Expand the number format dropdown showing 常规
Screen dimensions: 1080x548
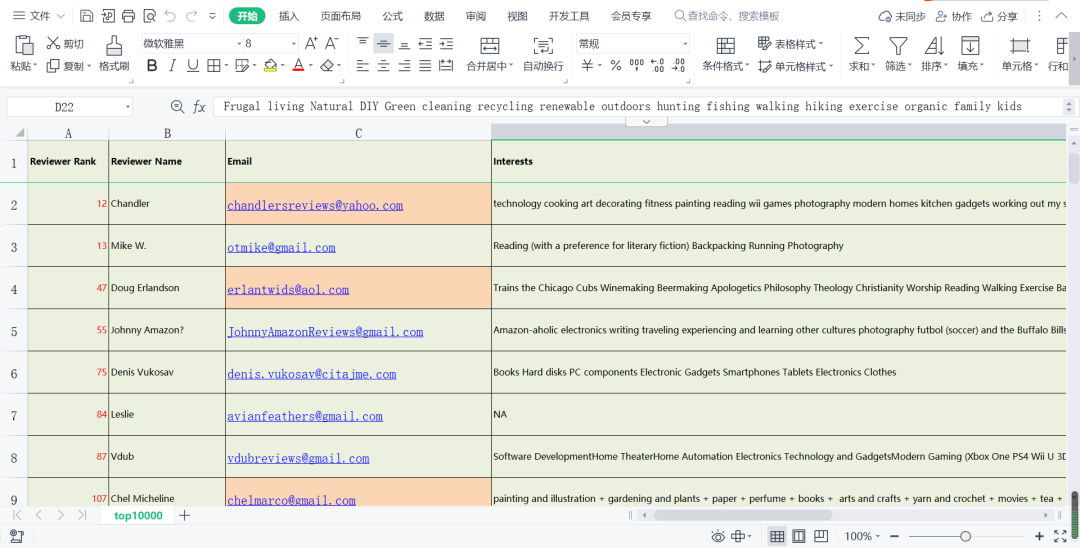click(x=684, y=44)
